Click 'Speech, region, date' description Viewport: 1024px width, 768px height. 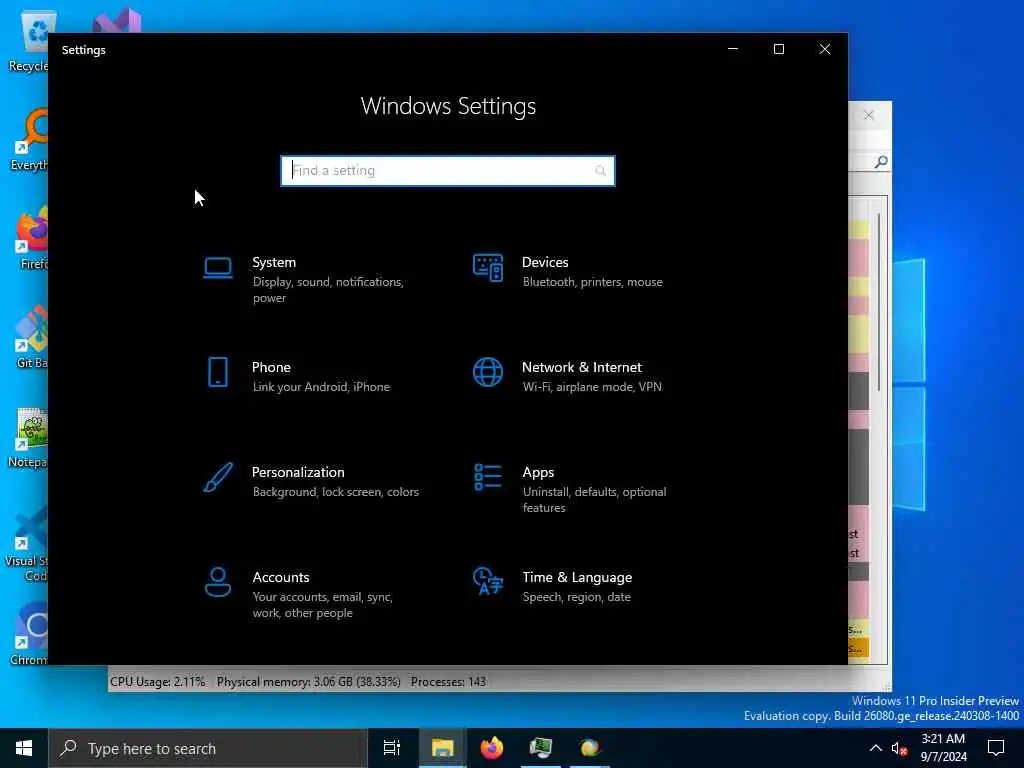coord(576,597)
